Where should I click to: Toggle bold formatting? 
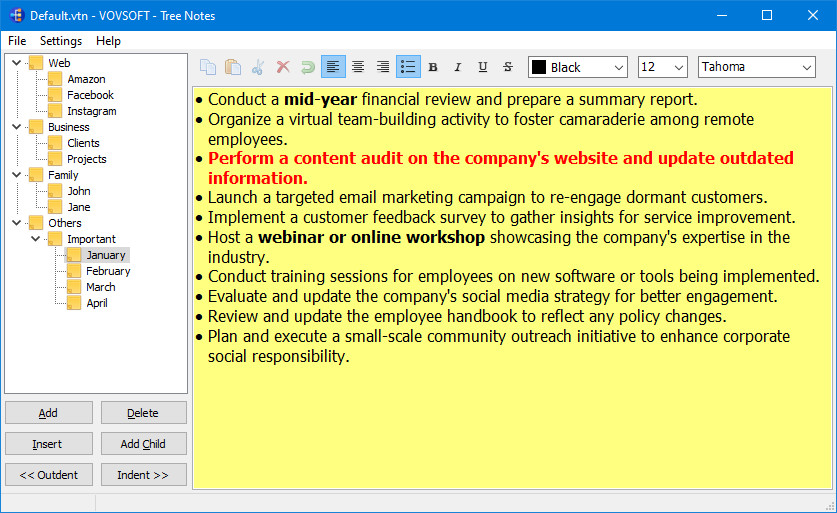[433, 67]
